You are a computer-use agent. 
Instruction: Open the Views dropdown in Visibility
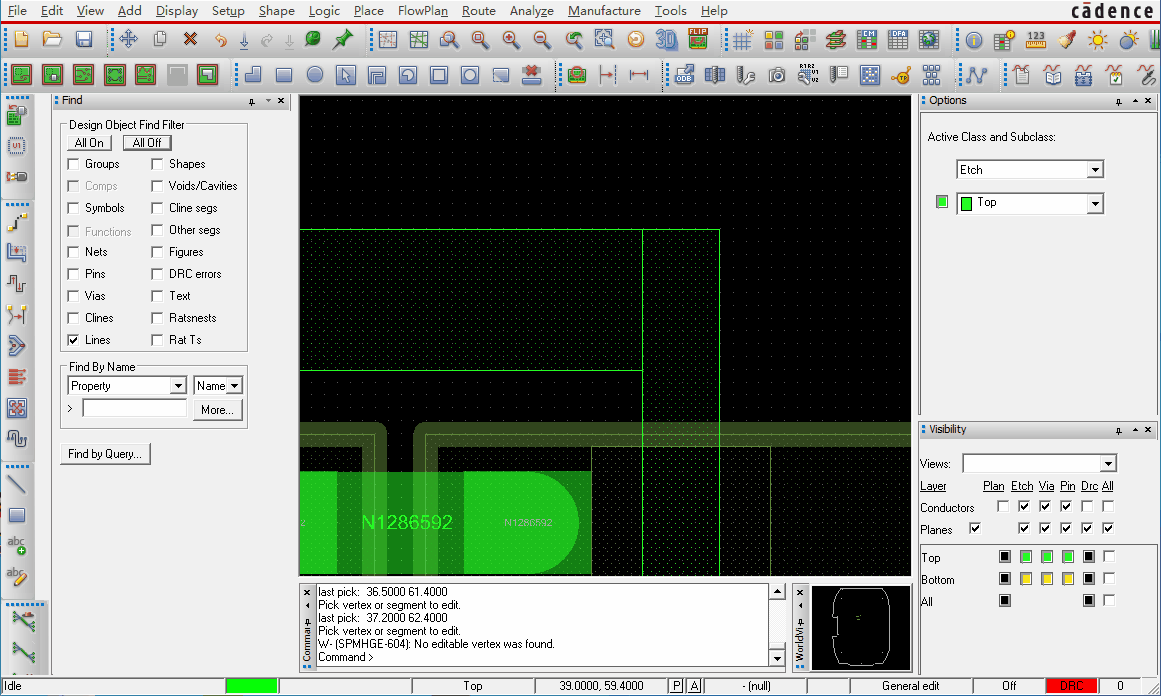point(1108,464)
